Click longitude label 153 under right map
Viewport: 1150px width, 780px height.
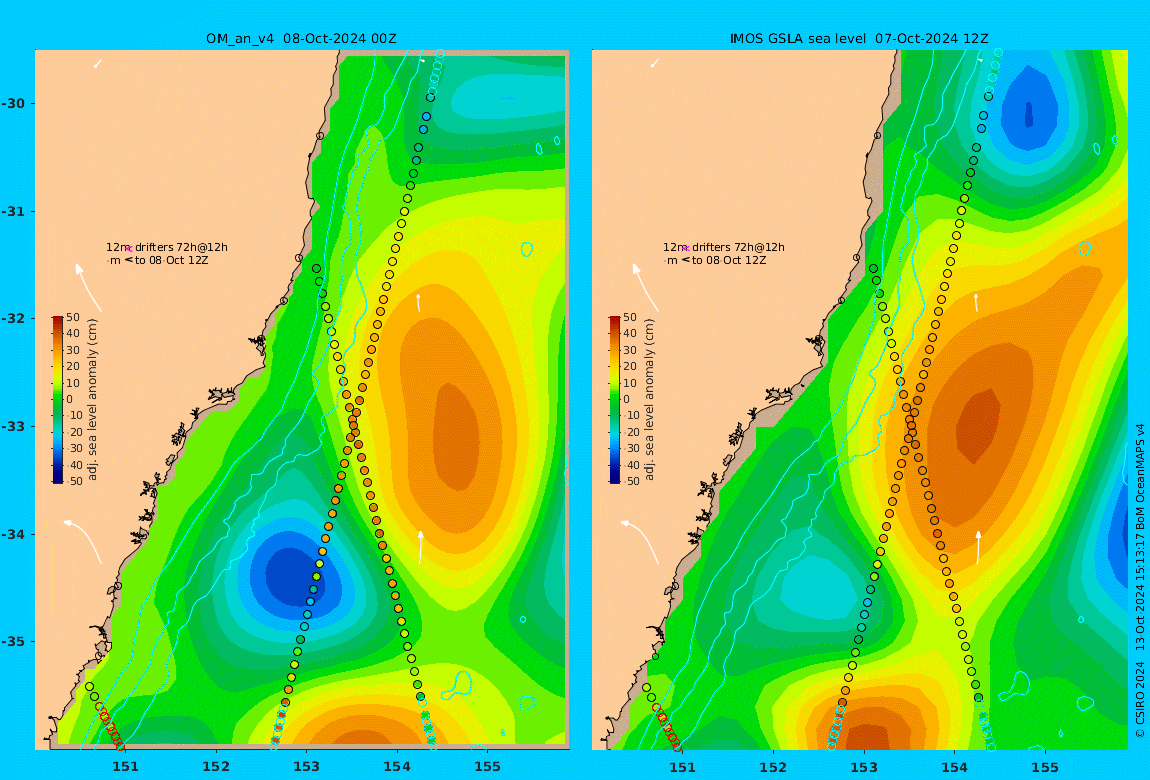pos(864,767)
